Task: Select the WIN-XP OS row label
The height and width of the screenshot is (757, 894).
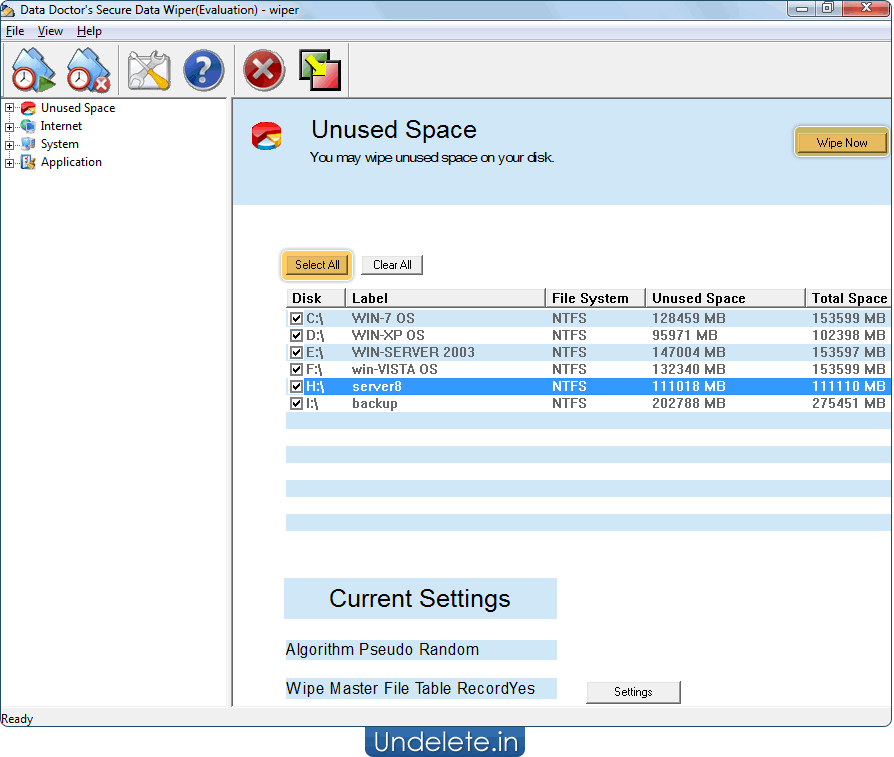Action: (388, 335)
